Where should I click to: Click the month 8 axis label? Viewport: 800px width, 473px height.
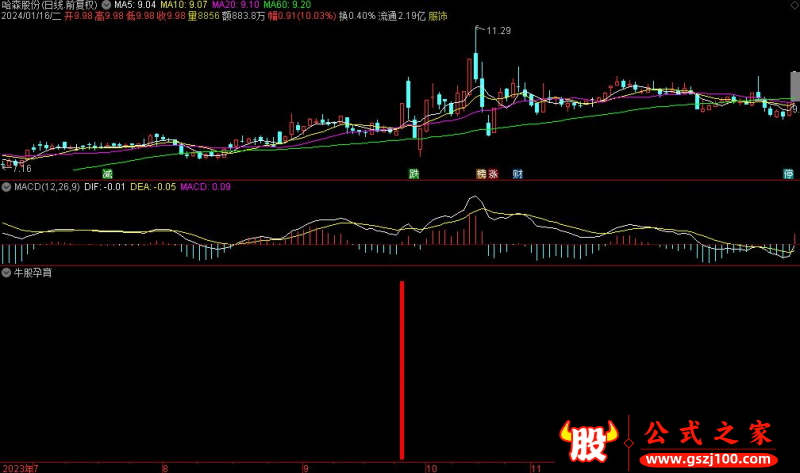click(x=165, y=468)
